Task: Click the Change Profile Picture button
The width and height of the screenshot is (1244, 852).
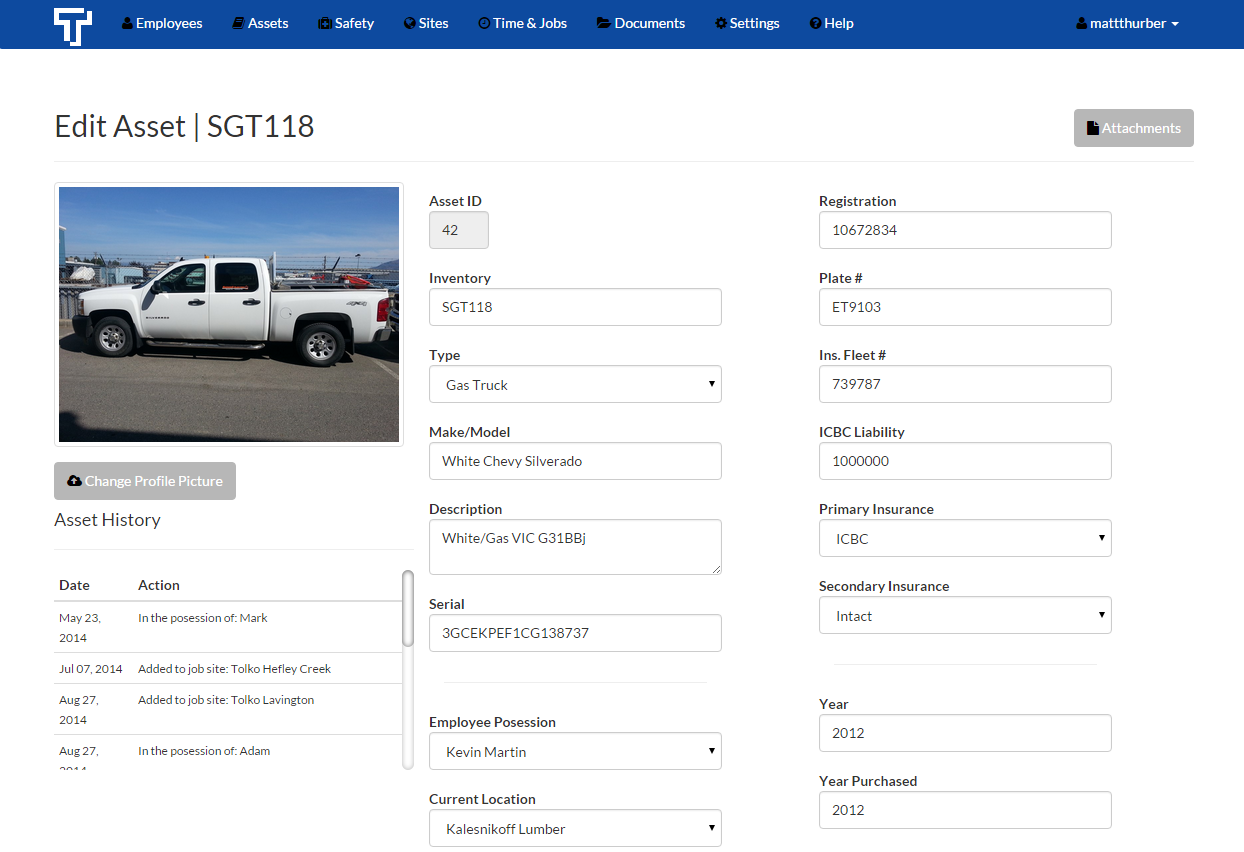Action: tap(144, 481)
